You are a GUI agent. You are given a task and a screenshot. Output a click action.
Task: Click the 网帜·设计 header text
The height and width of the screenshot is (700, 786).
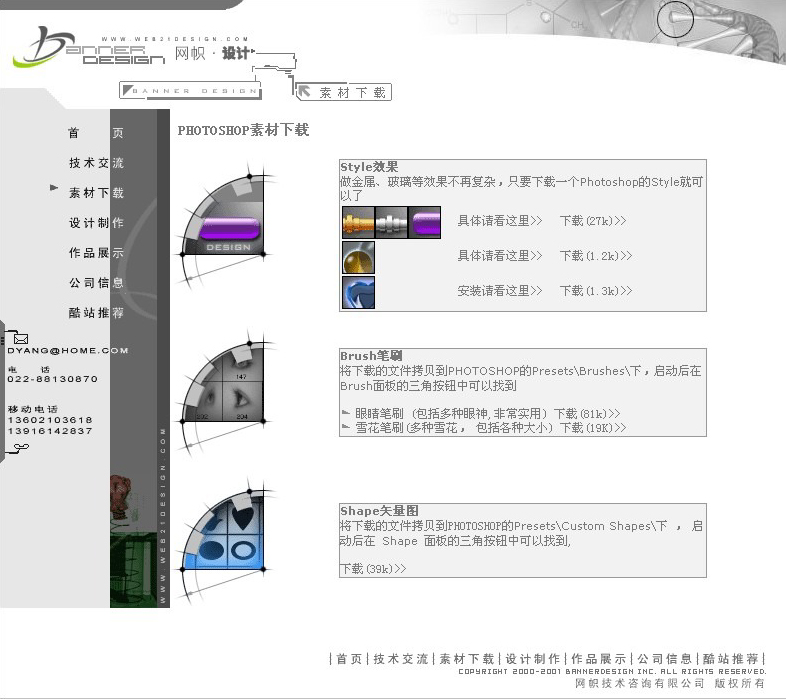[212, 53]
